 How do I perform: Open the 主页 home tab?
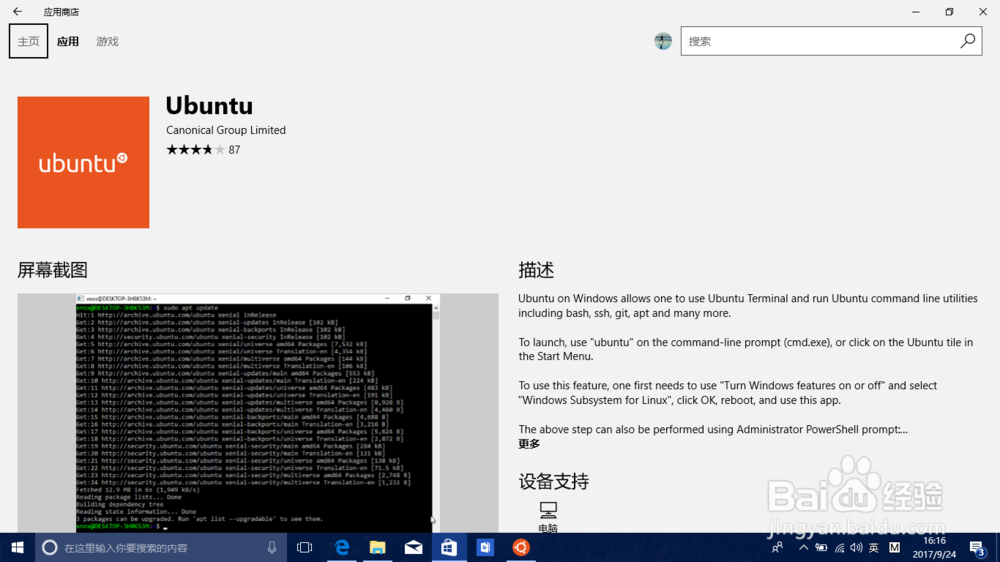[28, 41]
